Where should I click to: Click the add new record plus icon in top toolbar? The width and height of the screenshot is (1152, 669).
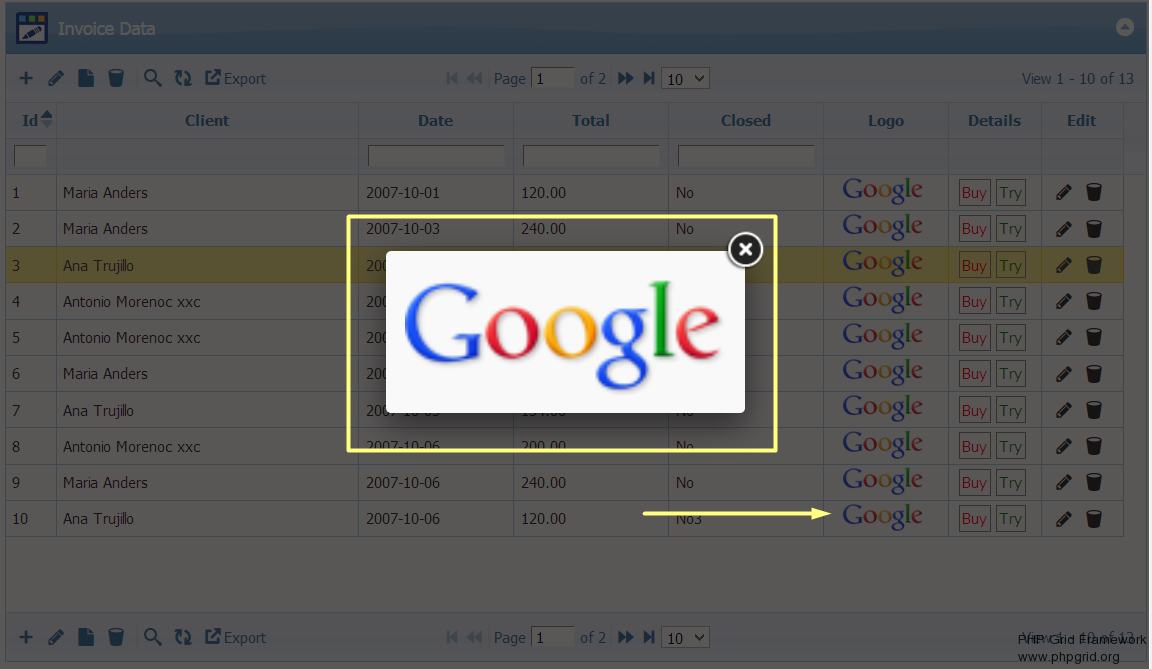click(x=26, y=78)
